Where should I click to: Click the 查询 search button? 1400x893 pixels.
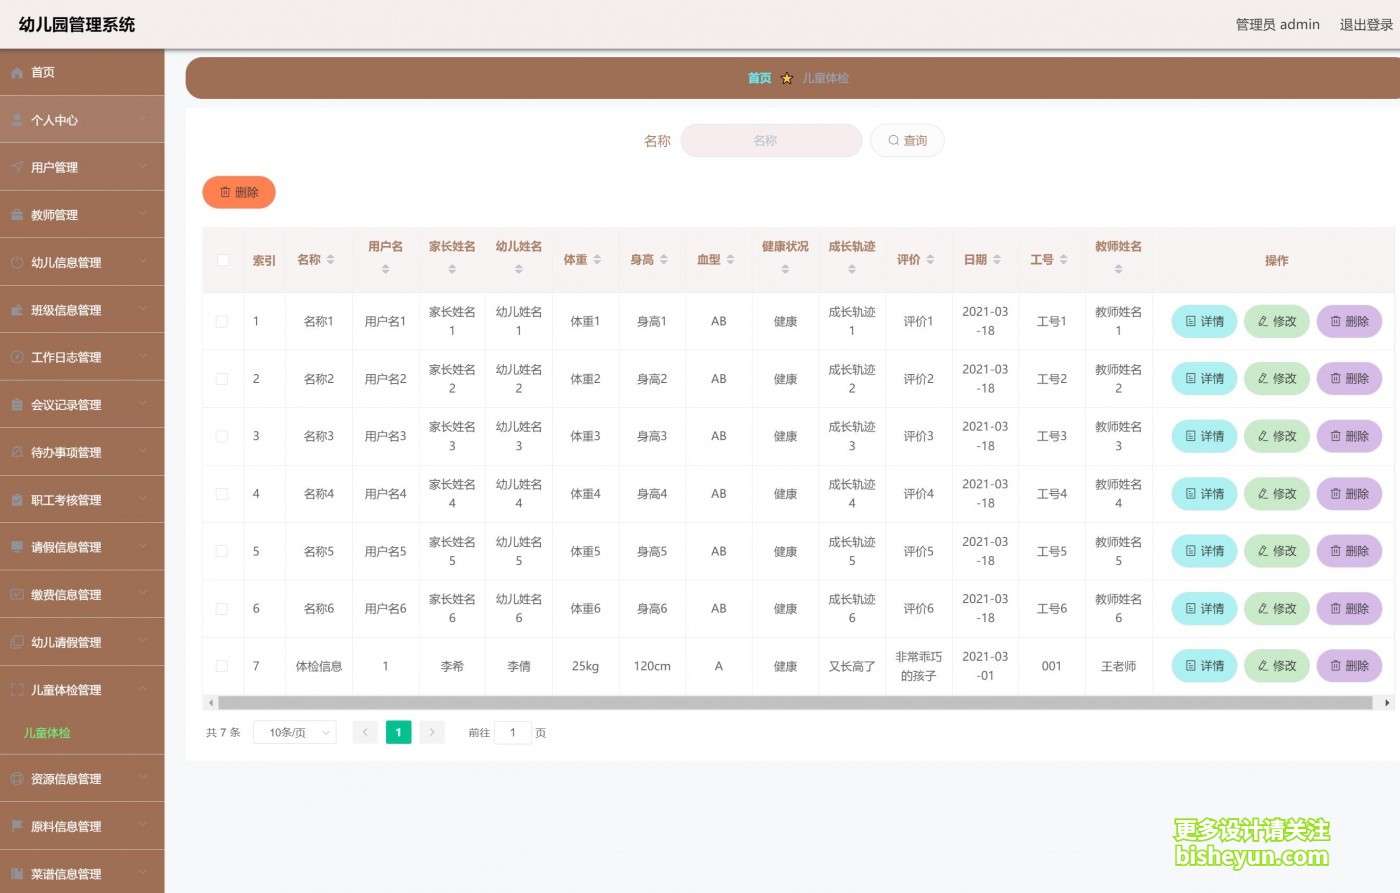tap(907, 141)
